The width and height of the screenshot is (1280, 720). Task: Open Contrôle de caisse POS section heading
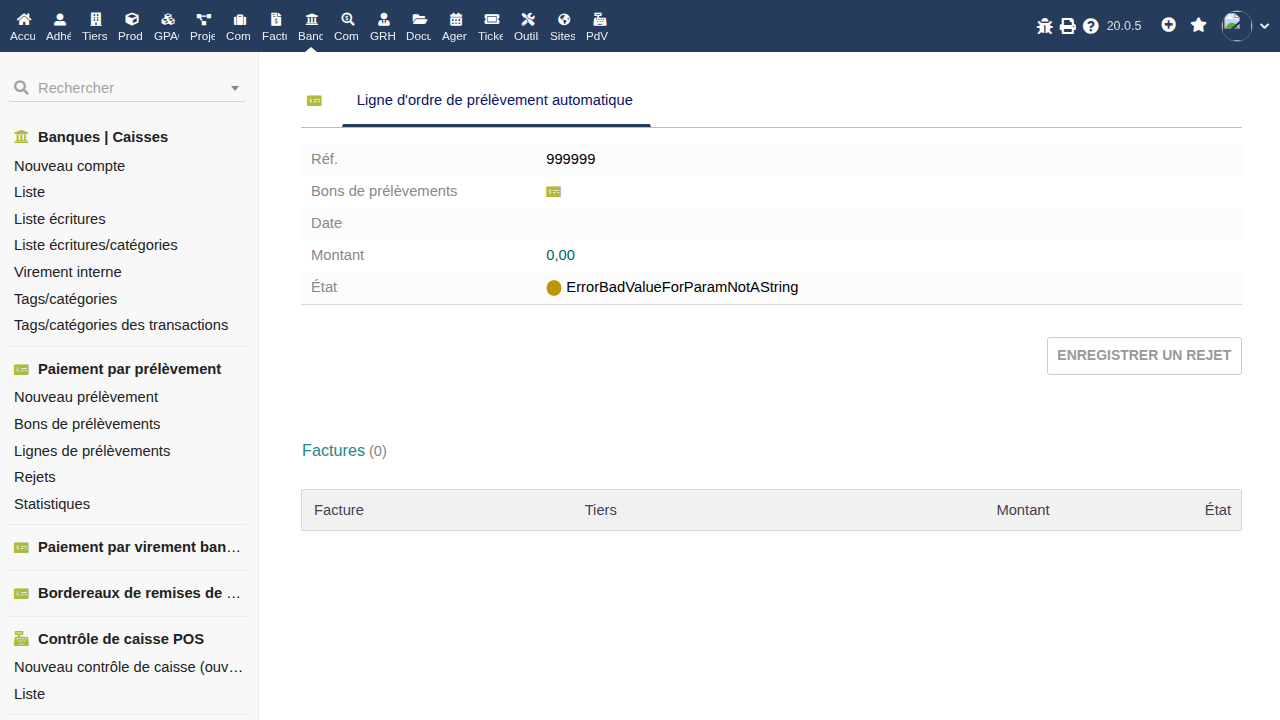pyautogui.click(x=121, y=639)
